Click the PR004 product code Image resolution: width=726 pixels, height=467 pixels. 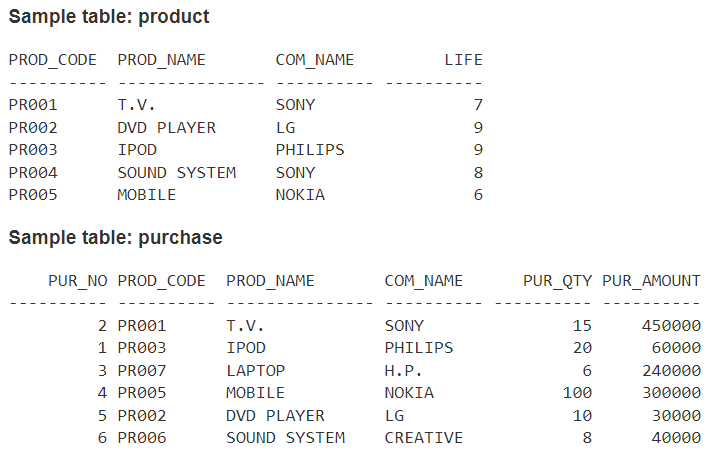[x=33, y=173]
